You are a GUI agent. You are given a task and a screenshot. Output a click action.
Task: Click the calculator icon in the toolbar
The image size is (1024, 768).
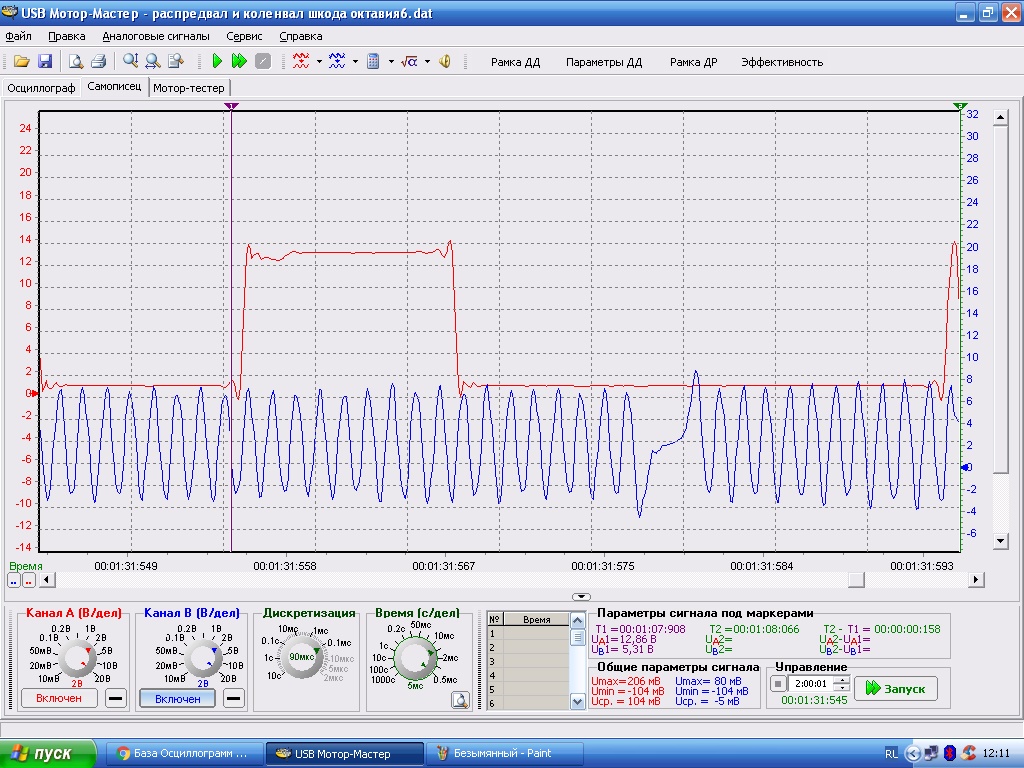[x=373, y=62]
